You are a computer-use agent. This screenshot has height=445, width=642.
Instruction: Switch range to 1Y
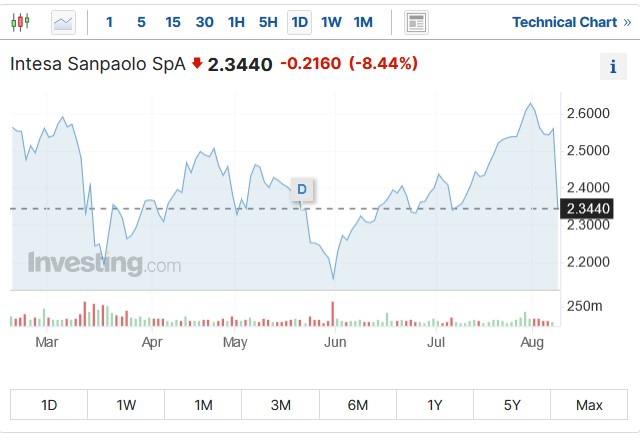pyautogui.click(x=435, y=405)
